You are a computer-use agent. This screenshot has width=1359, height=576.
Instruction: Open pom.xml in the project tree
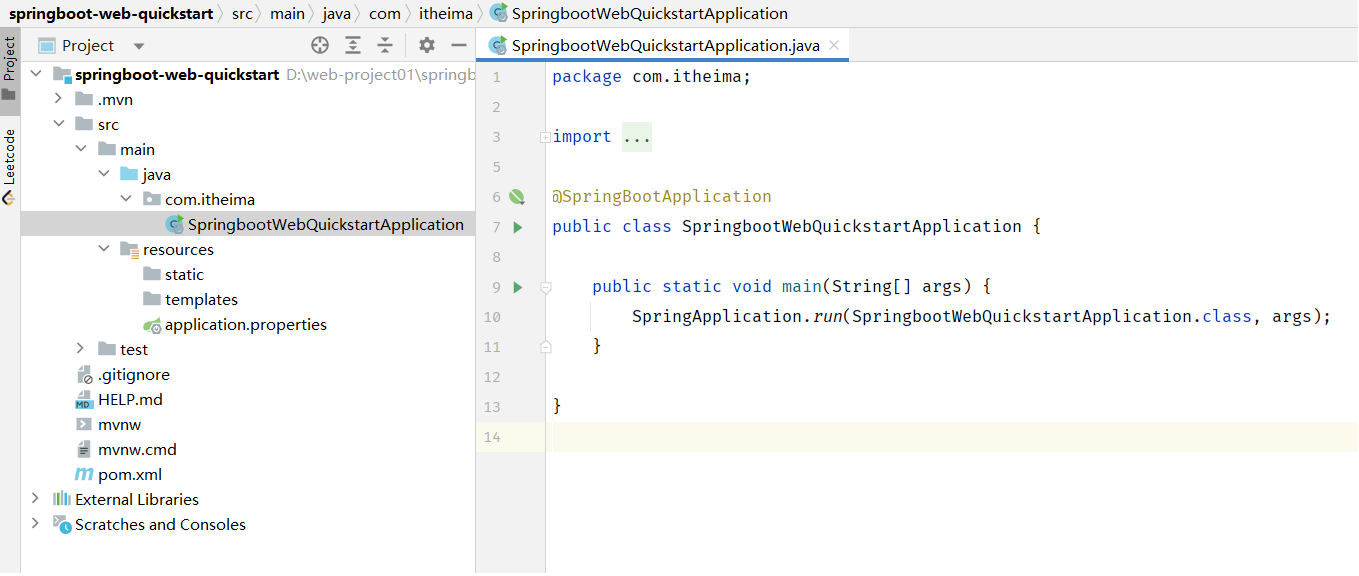coord(129,475)
